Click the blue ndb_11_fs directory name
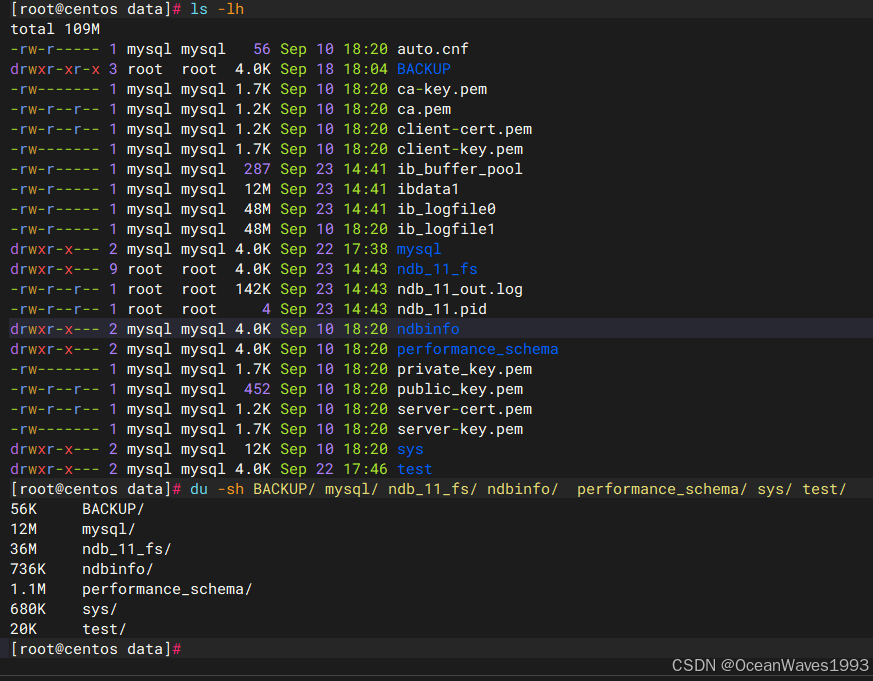 coord(437,269)
